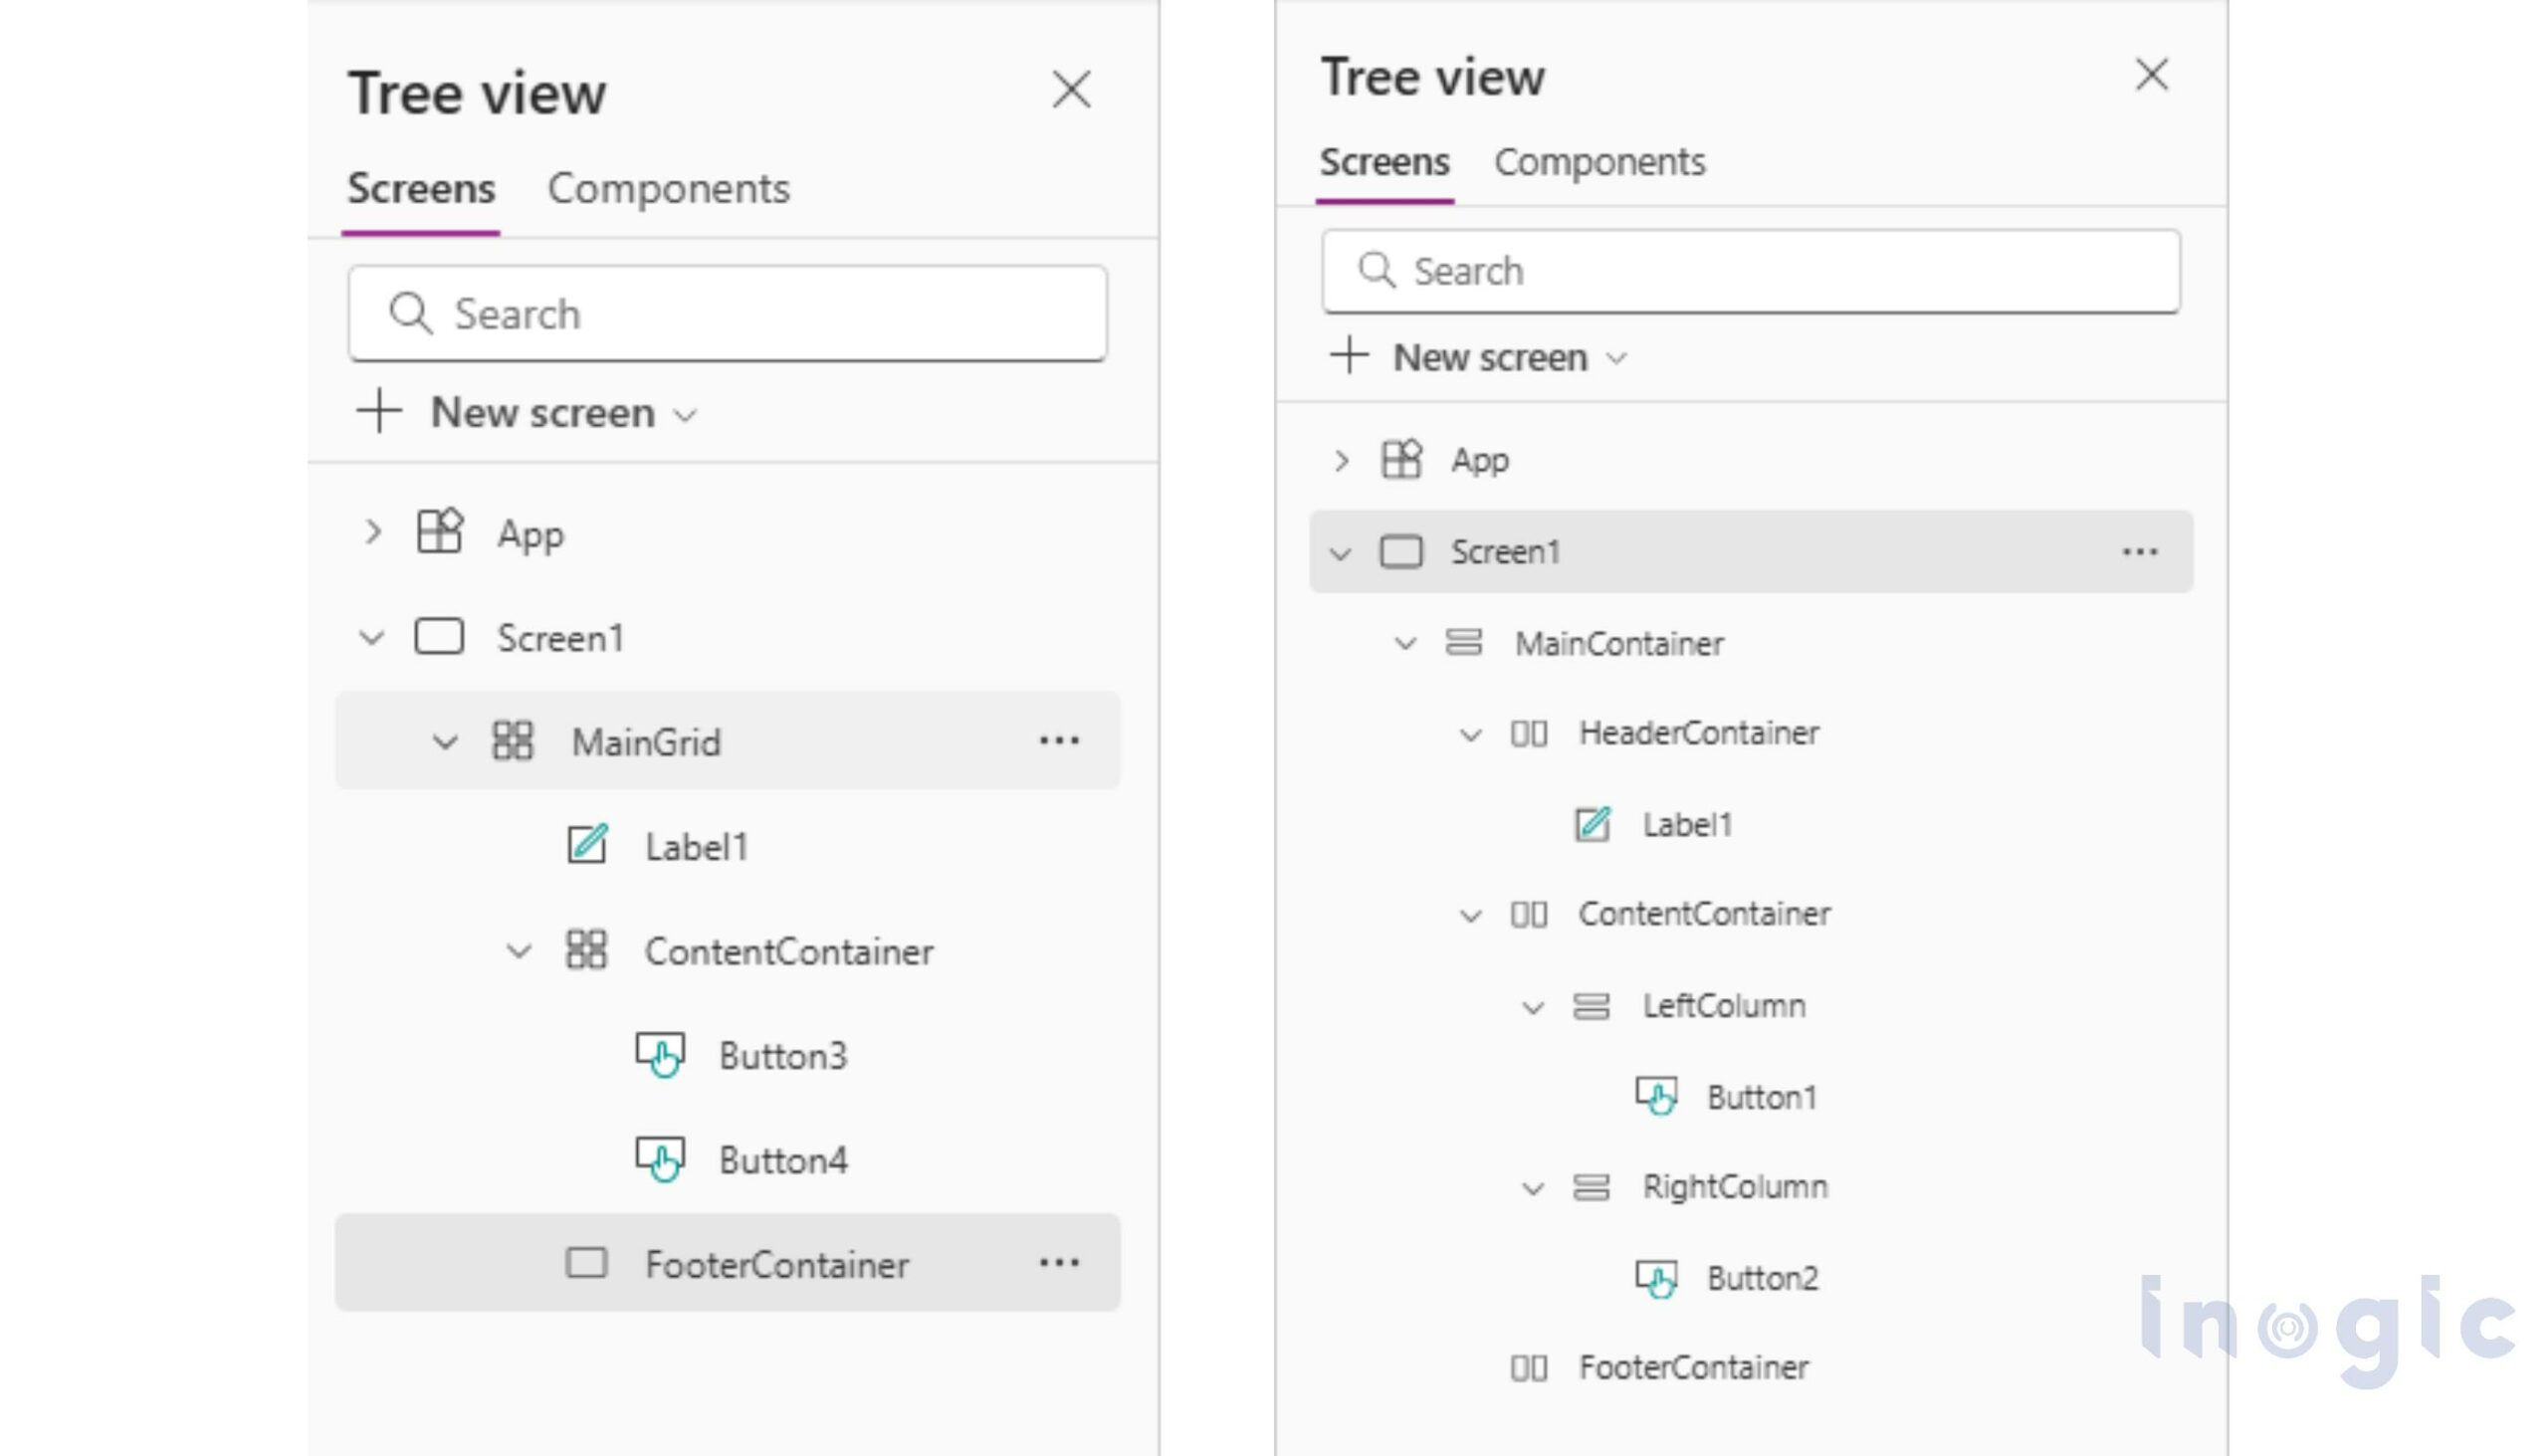
Task: Select the ContentContainer tree item
Action: click(791, 952)
